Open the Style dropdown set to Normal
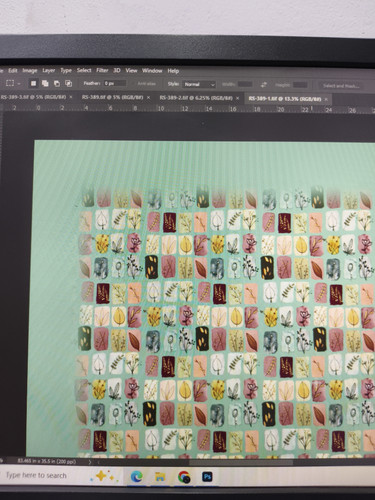The width and height of the screenshot is (375, 500). coord(199,85)
